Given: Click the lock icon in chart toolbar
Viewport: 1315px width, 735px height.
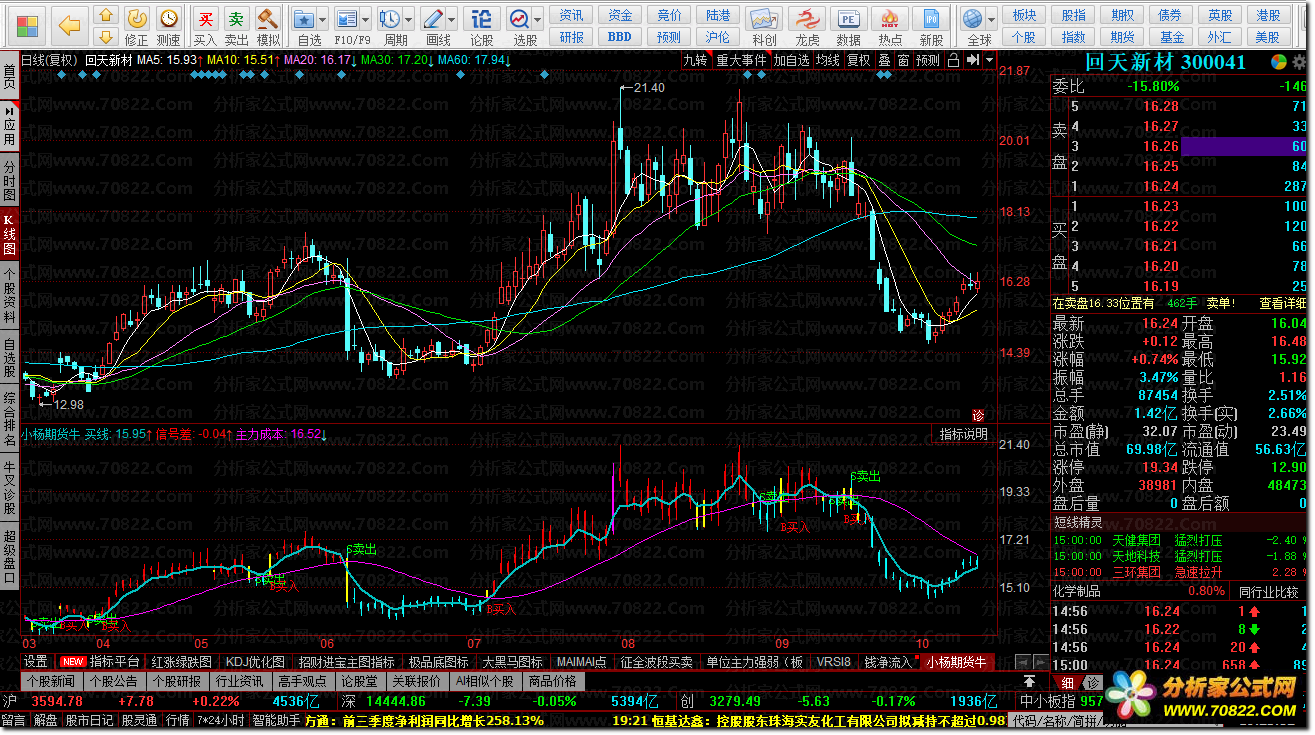Looking at the screenshot, I should point(953,60).
